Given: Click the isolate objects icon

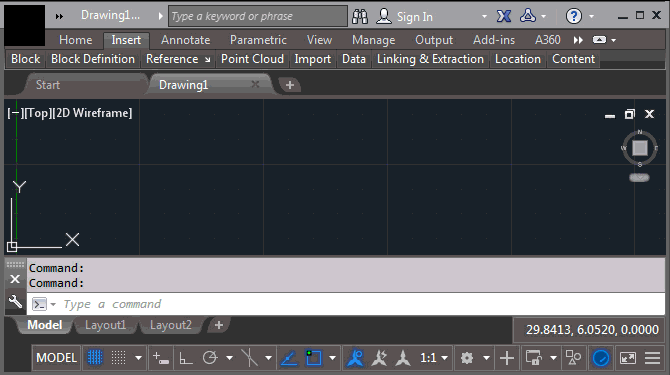Looking at the screenshot, I should (x=573, y=357).
